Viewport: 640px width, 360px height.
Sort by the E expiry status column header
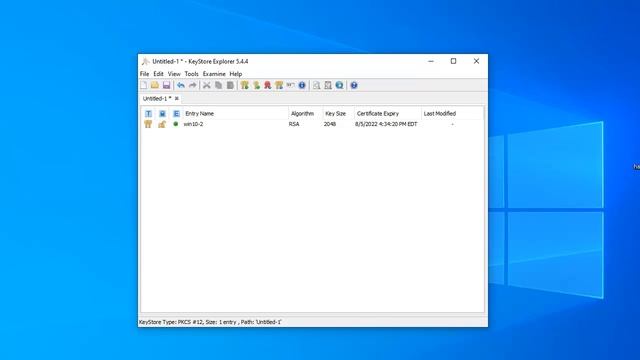pyautogui.click(x=176, y=113)
